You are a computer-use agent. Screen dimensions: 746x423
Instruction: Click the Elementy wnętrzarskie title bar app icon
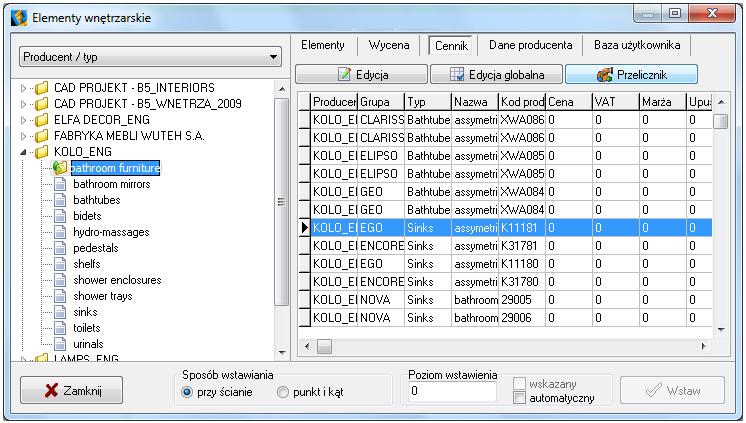coord(19,18)
